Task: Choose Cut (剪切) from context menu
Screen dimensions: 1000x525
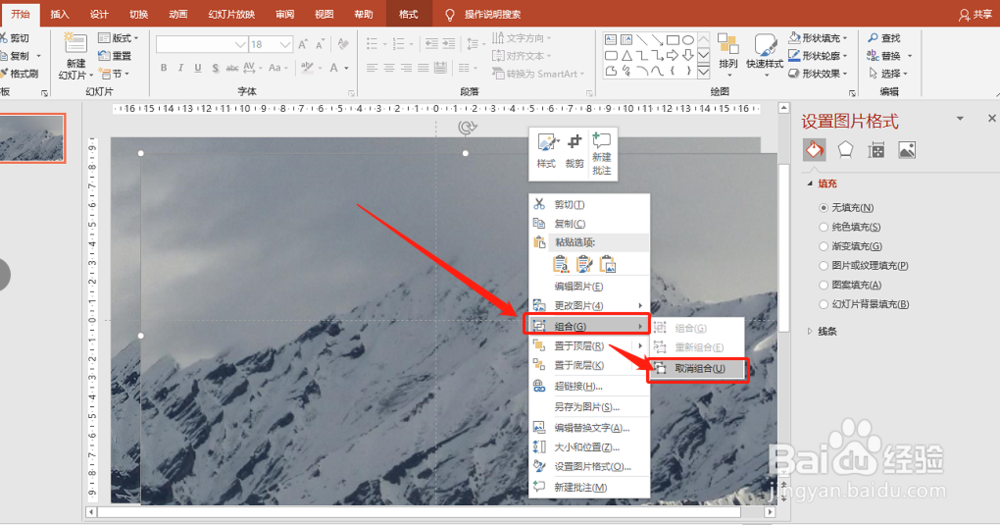Action: coord(589,205)
